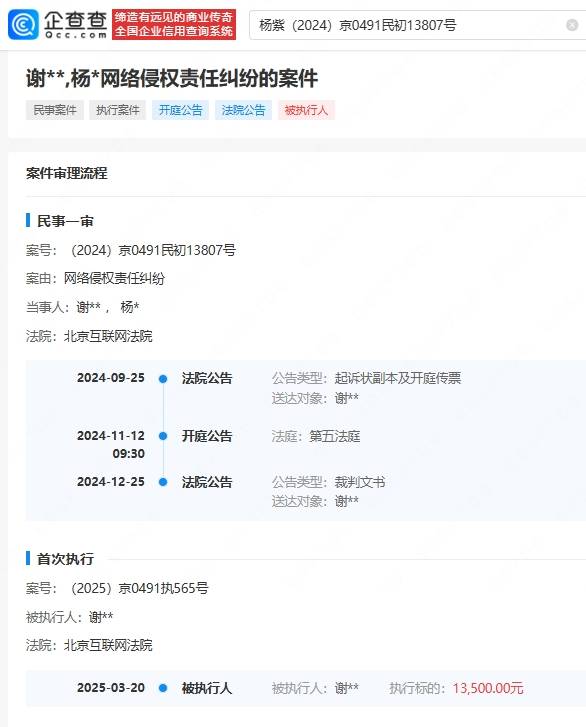Select the 执行案件 tag

click(118, 110)
